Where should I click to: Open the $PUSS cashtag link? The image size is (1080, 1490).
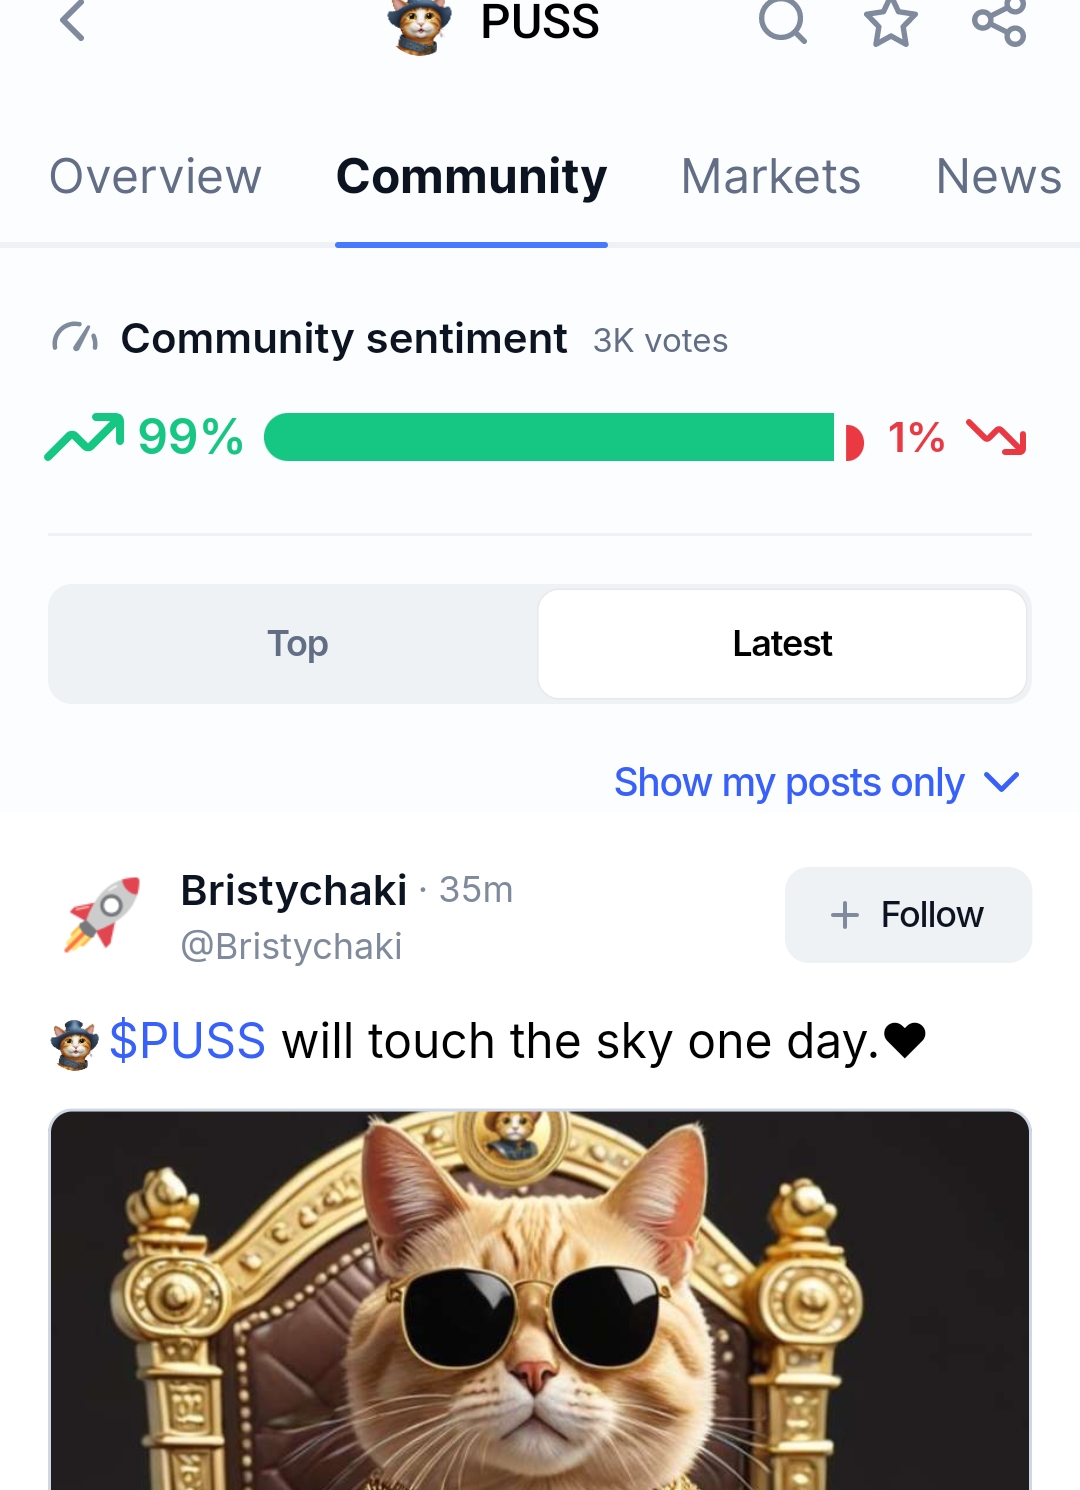point(187,1041)
